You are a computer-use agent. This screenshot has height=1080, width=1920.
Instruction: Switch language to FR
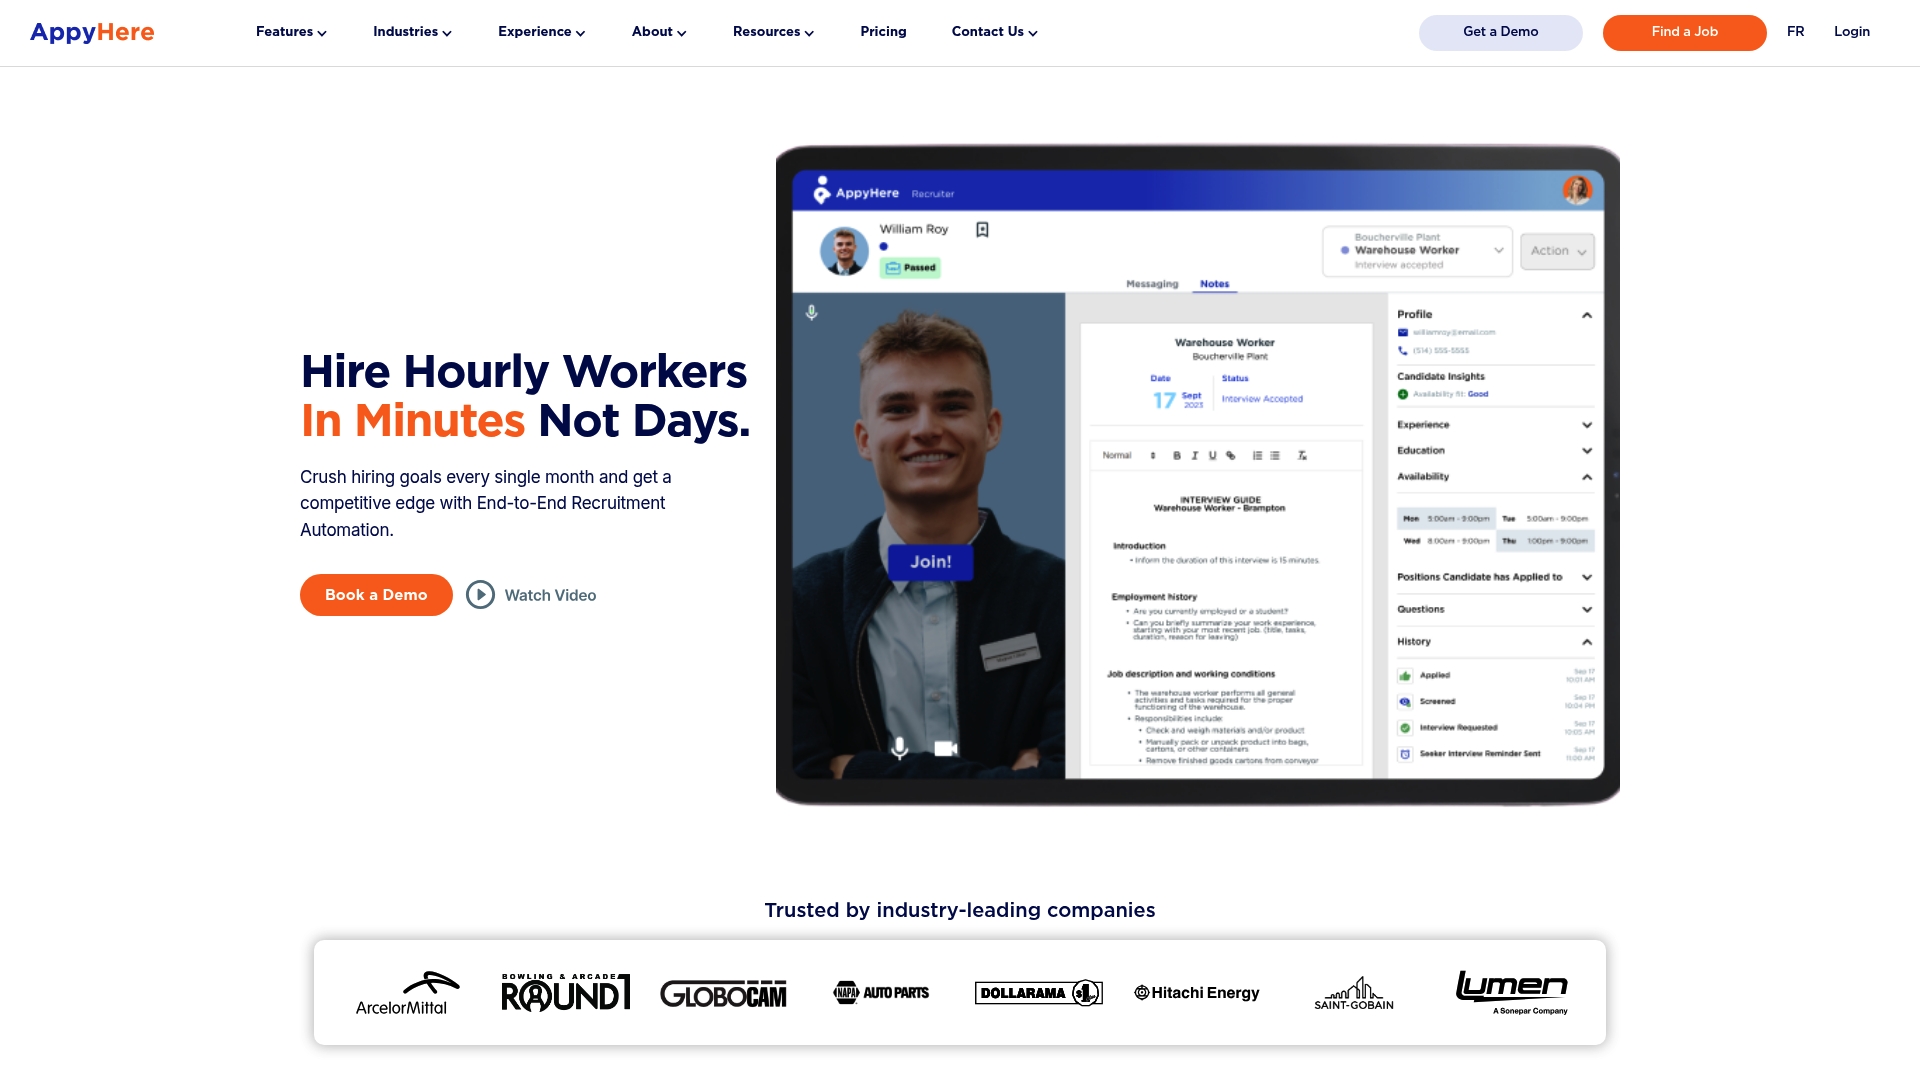1795,32
